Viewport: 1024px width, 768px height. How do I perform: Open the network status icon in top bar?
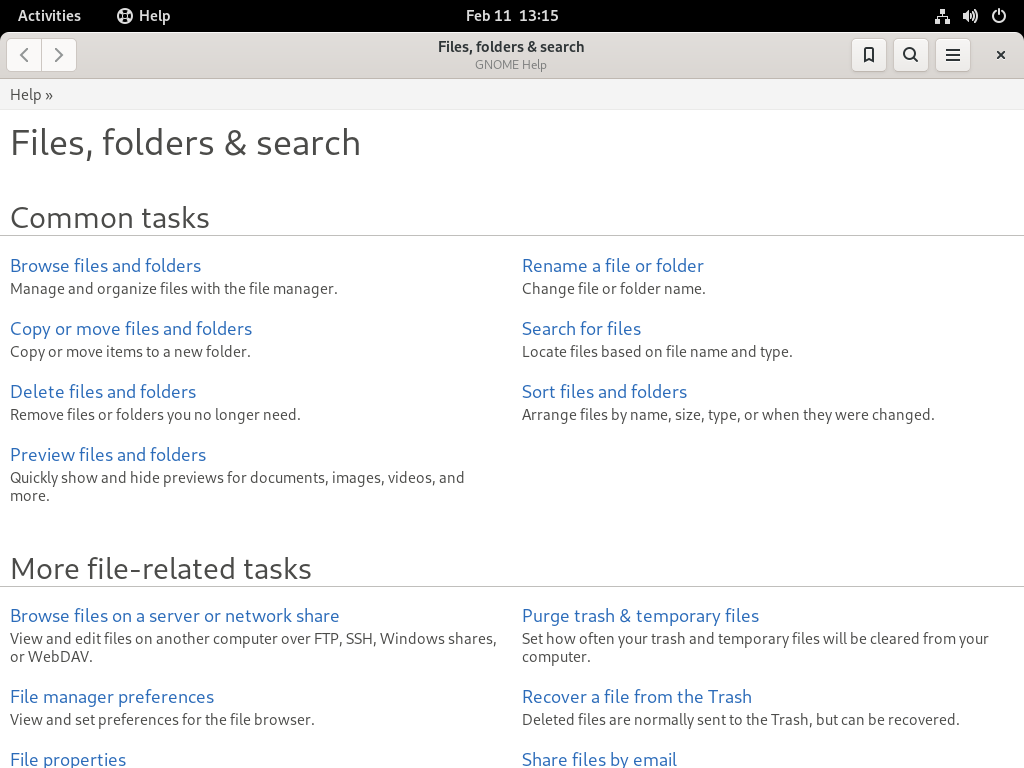[942, 16]
